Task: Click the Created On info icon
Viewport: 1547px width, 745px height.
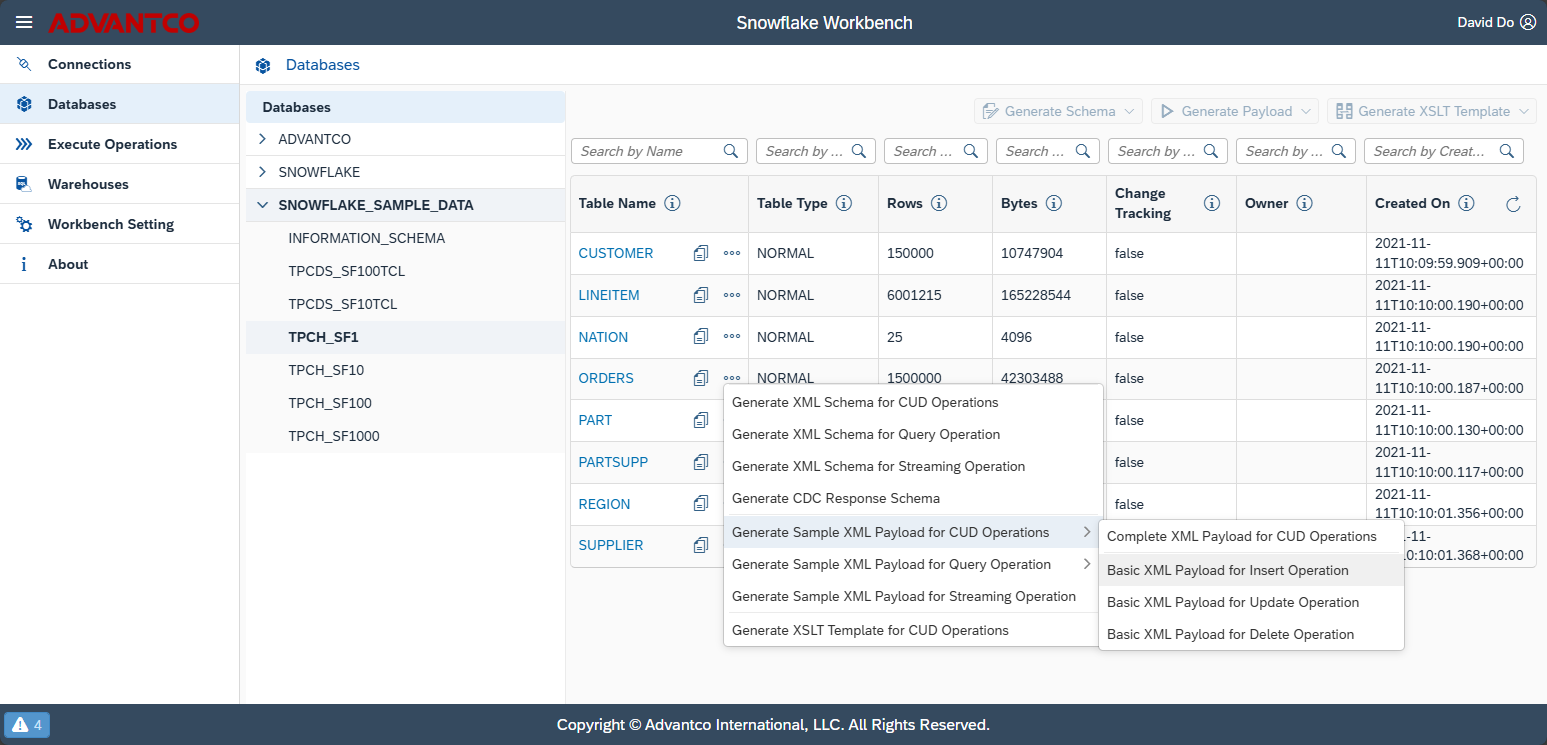Action: pos(1466,203)
